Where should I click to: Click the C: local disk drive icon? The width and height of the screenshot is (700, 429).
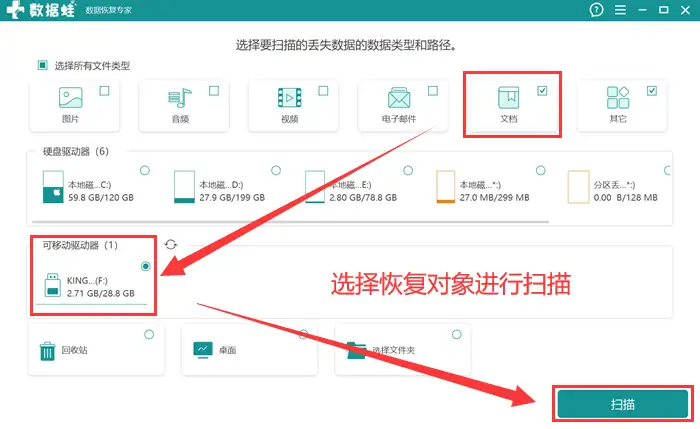click(x=53, y=187)
